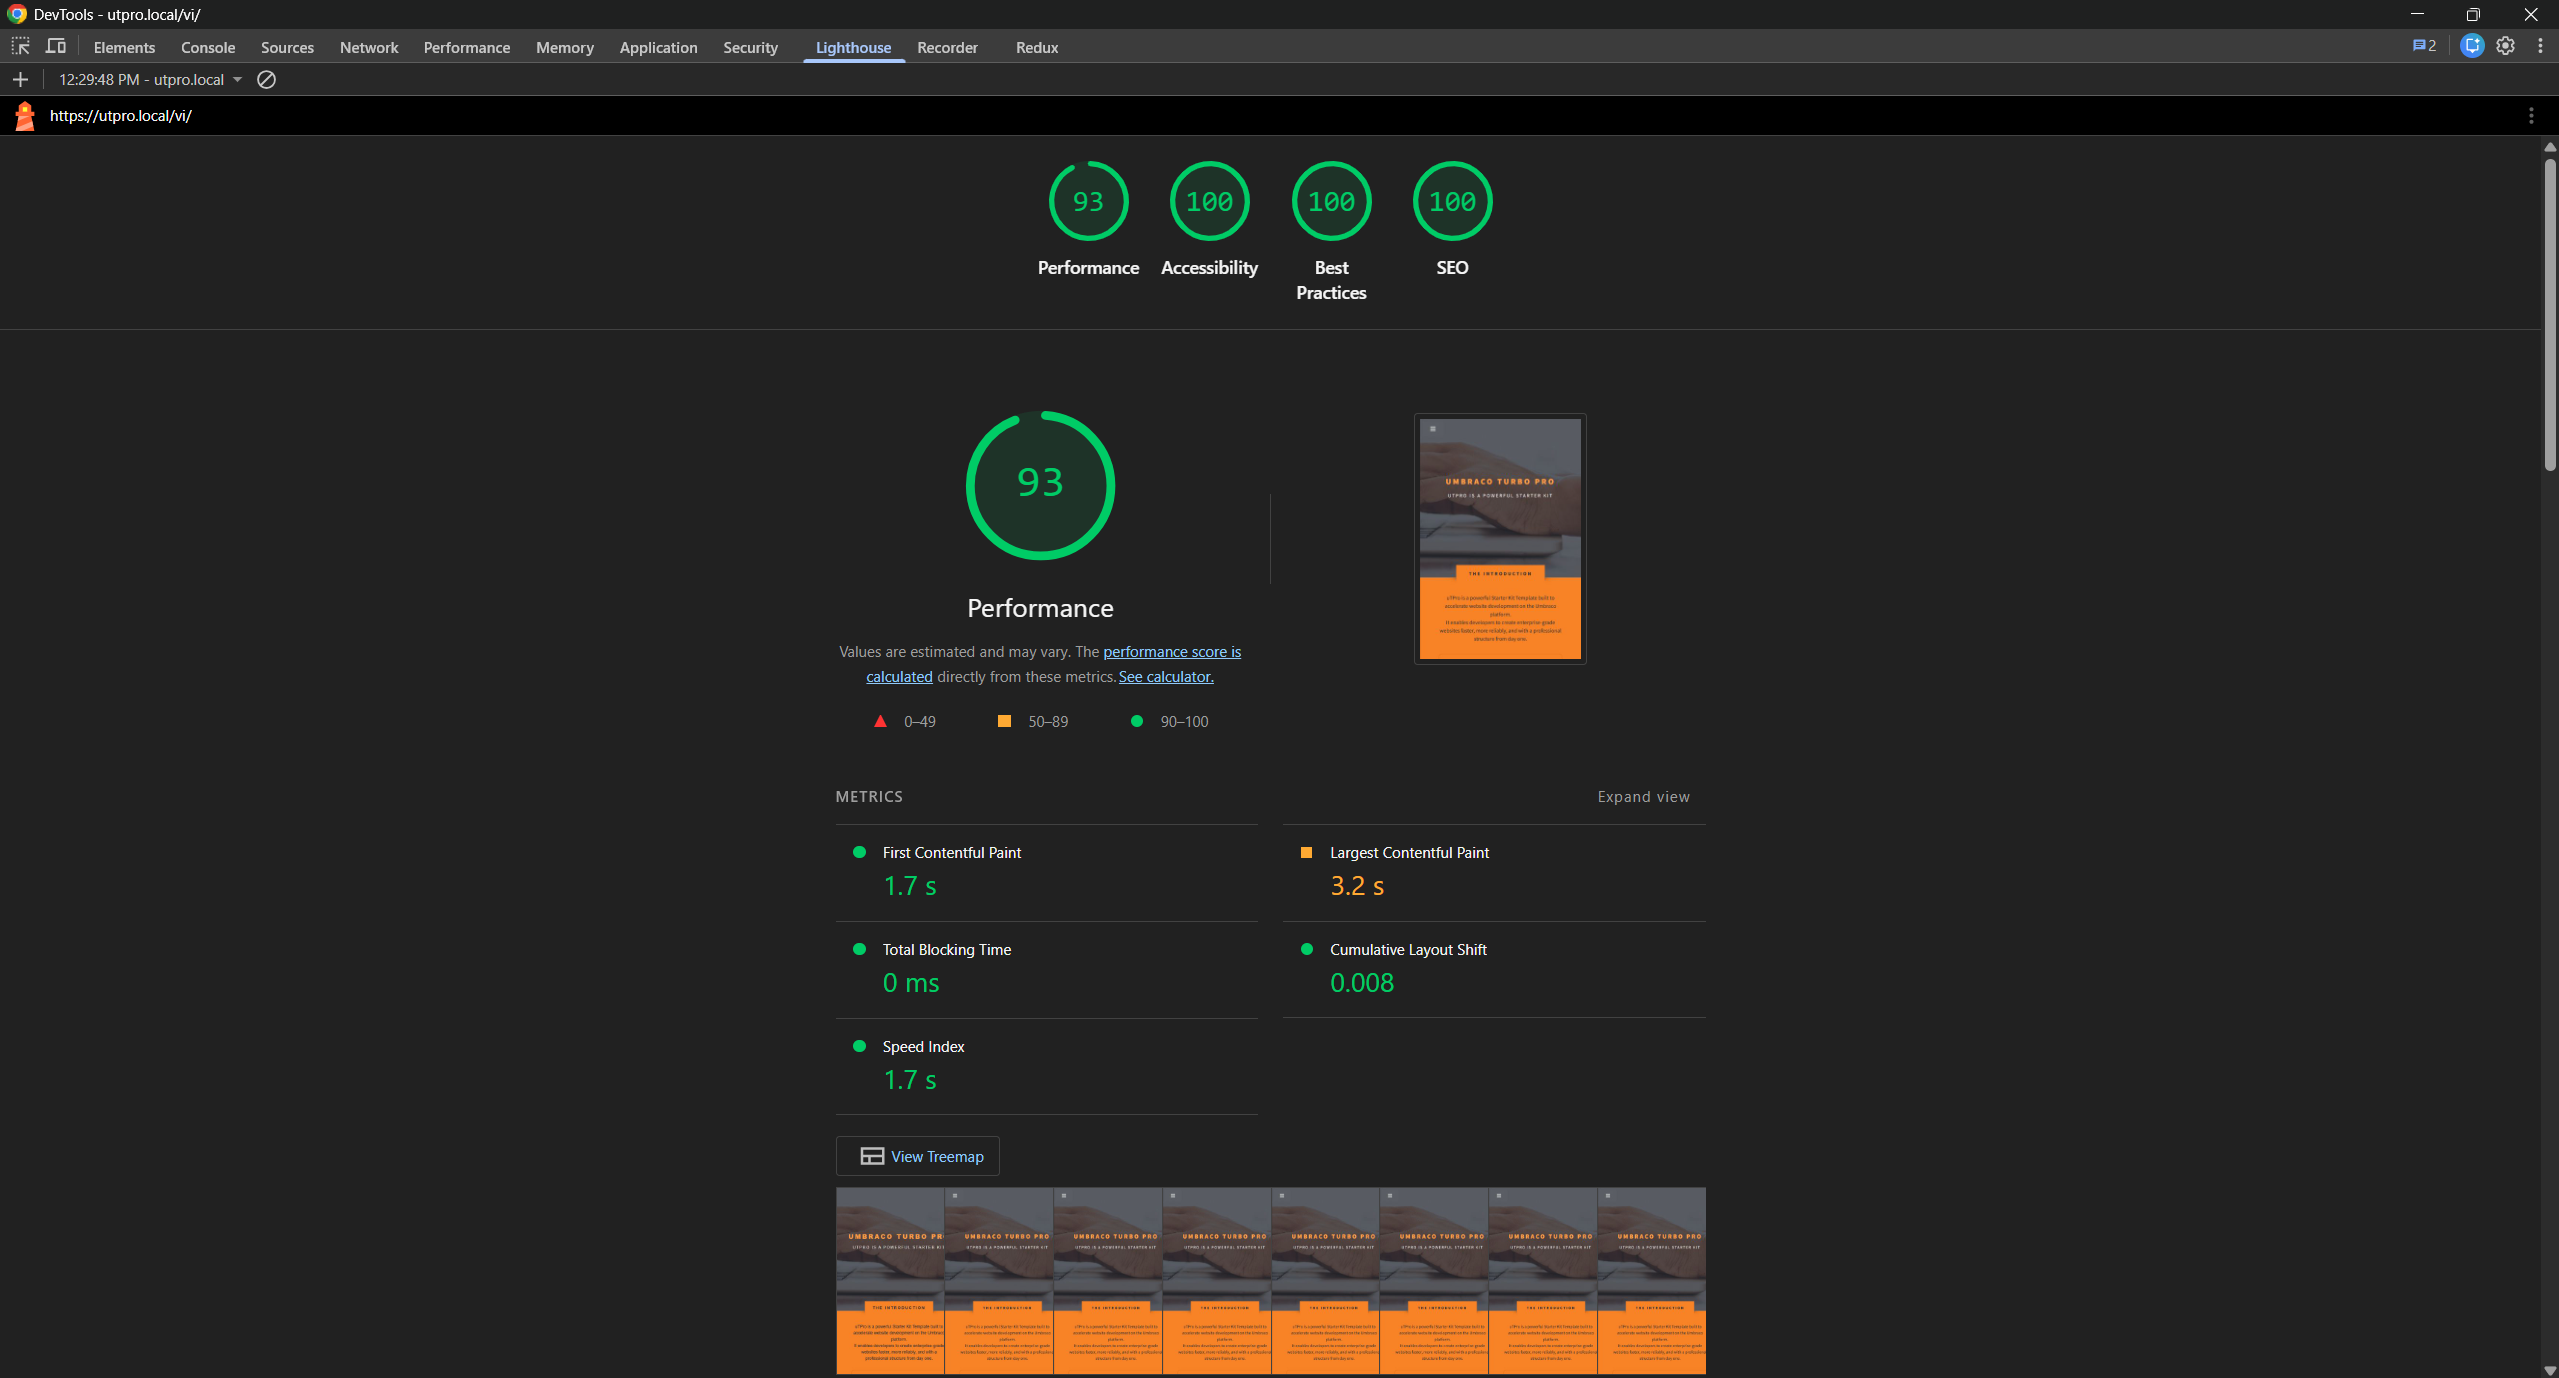Click the METRICS section heading
The image size is (2559, 1378).
(x=869, y=797)
